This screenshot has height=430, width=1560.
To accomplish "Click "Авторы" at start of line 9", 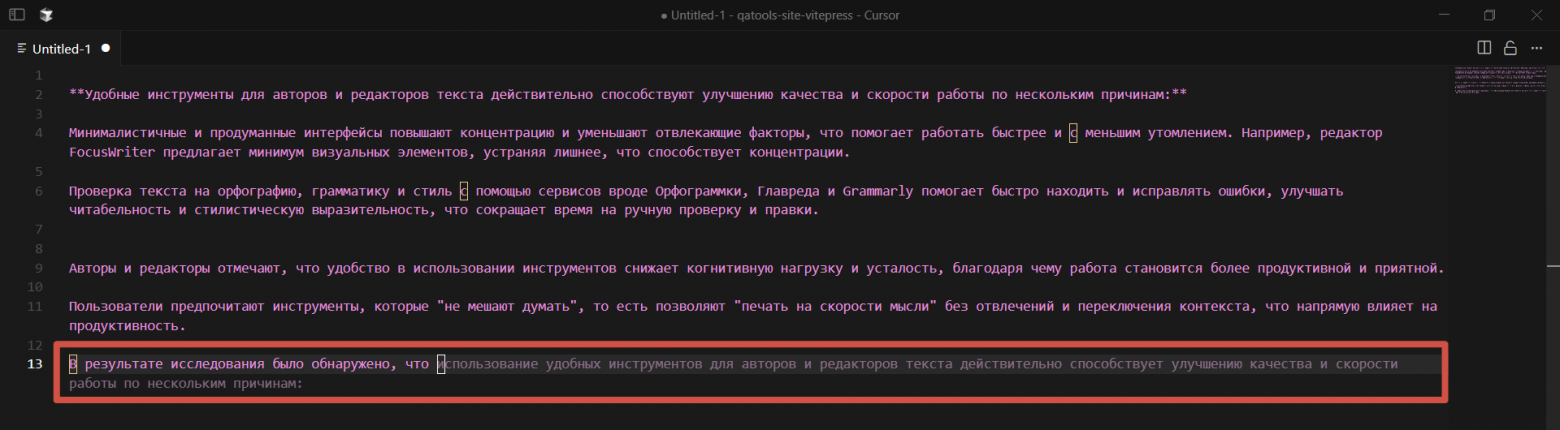I will pos(92,268).
